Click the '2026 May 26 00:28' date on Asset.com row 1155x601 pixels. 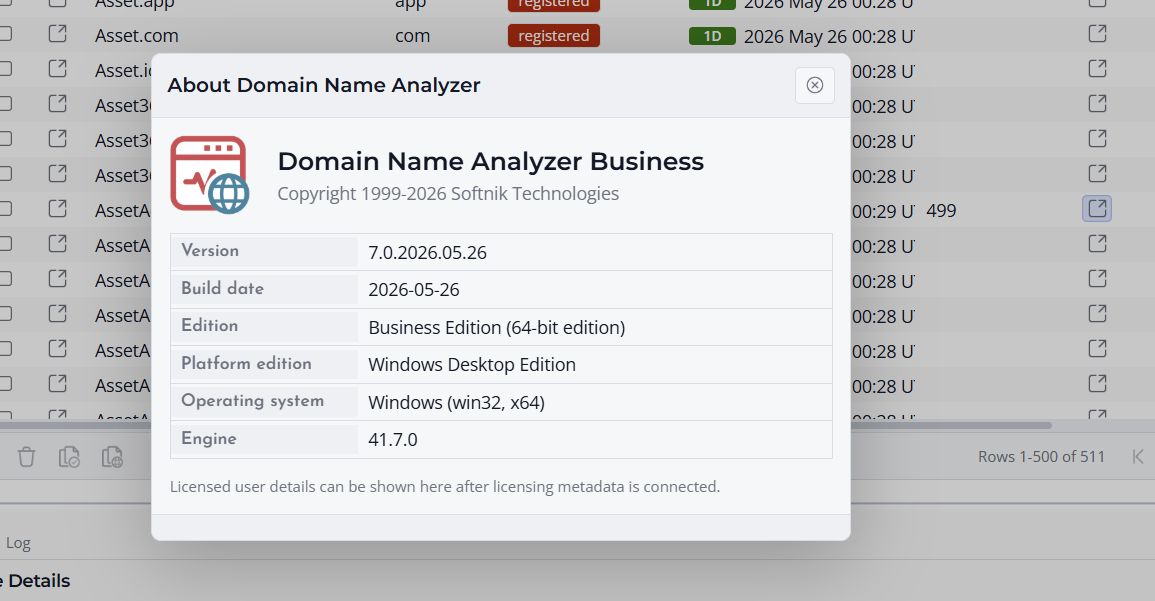829,36
